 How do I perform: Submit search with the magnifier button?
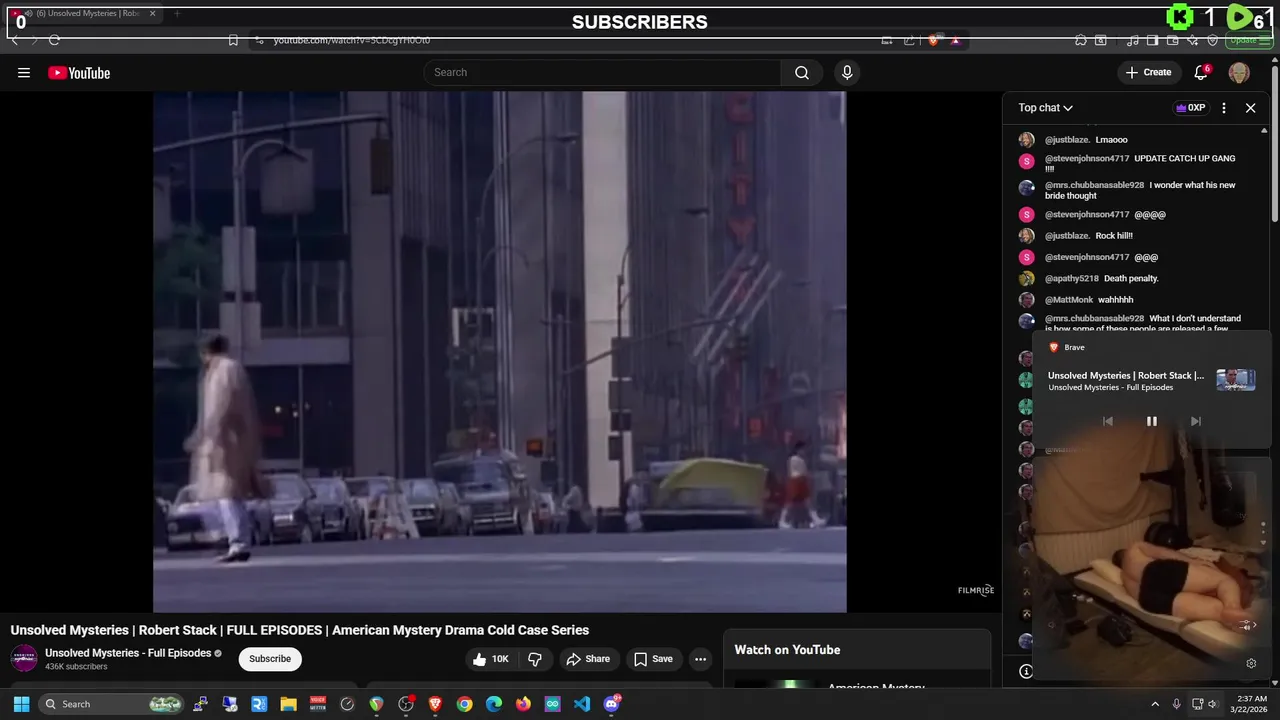coord(802,72)
